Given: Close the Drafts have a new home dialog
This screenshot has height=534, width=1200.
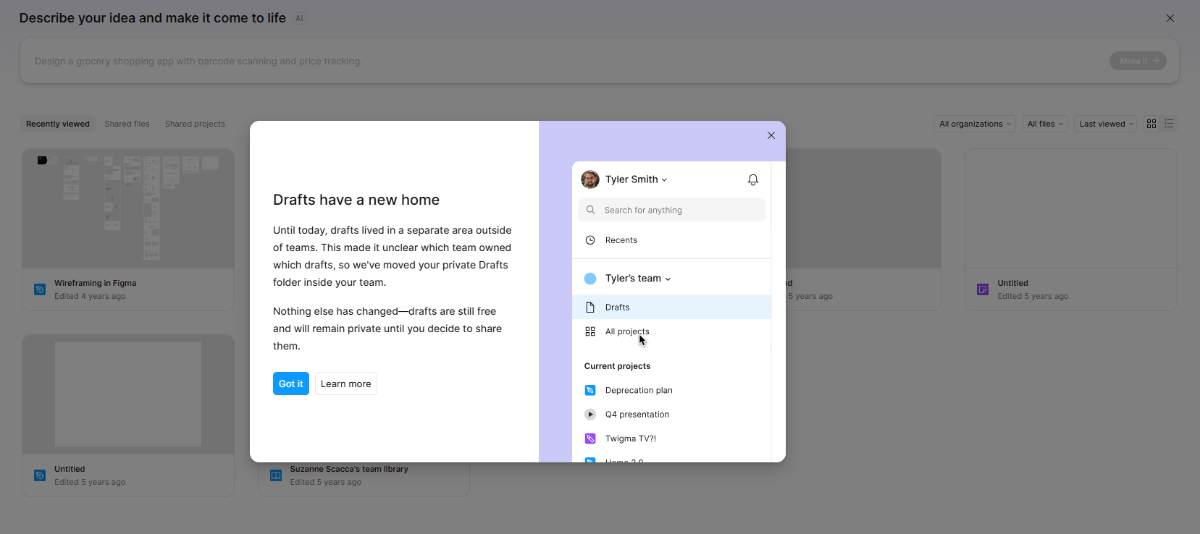Looking at the screenshot, I should [x=771, y=135].
